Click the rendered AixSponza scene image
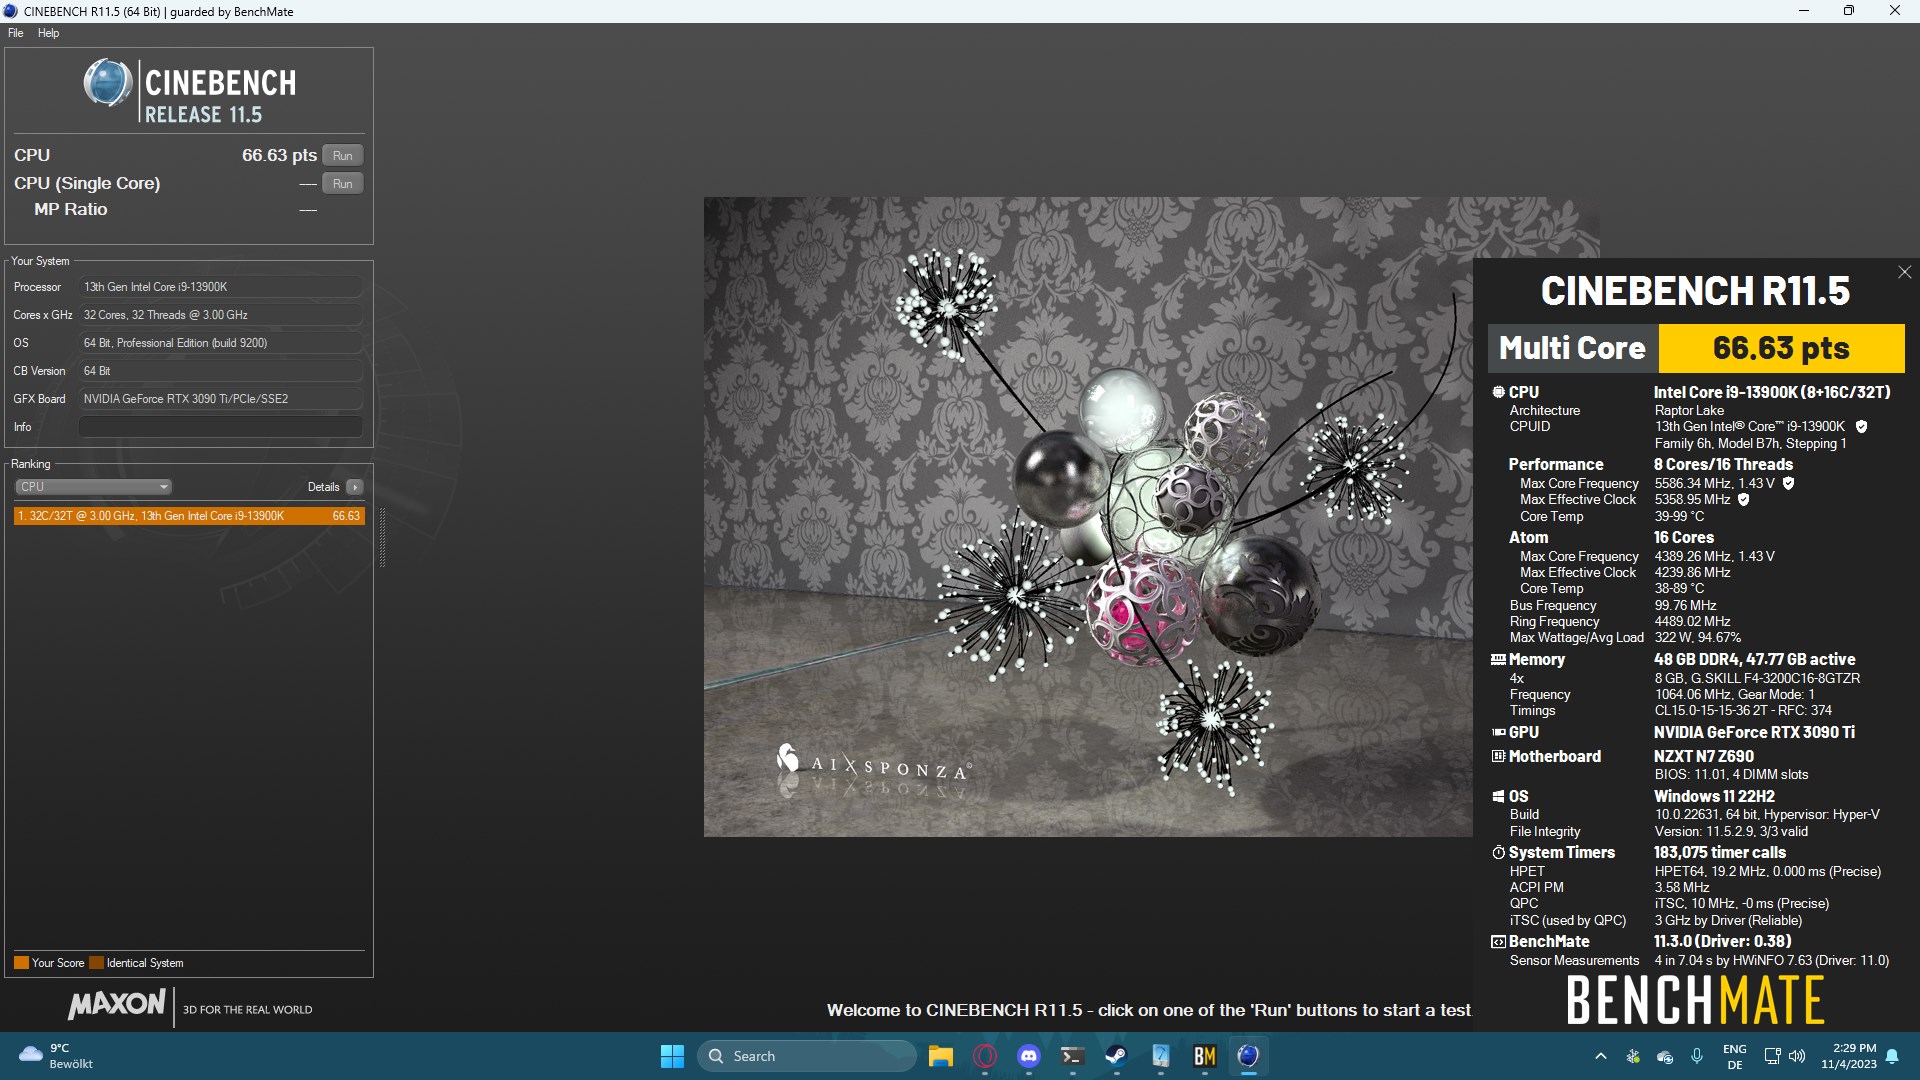The width and height of the screenshot is (1920, 1080). pyautogui.click(x=1088, y=516)
